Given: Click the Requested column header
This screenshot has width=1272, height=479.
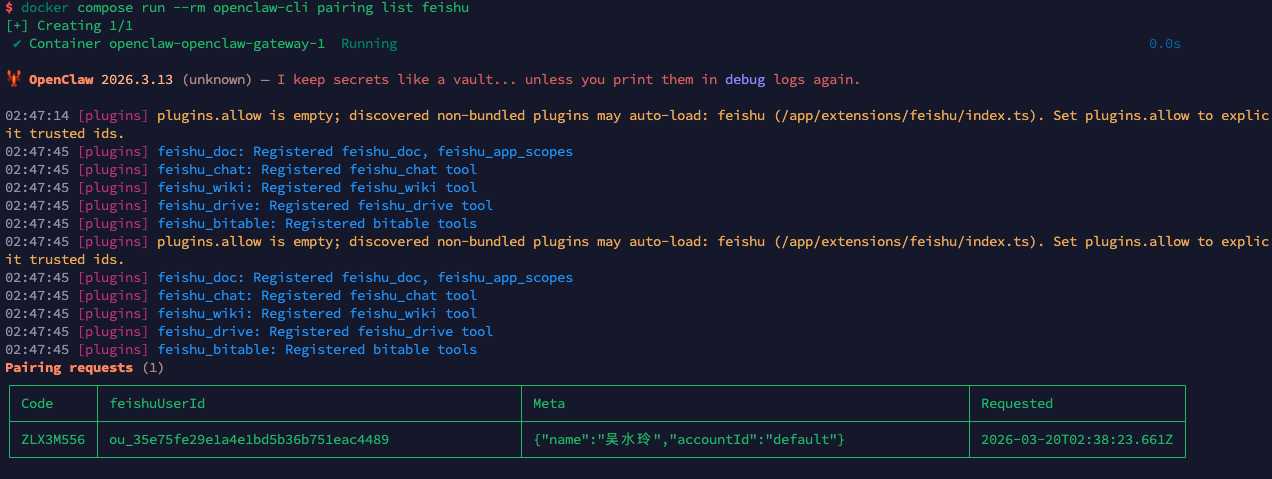Looking at the screenshot, I should click(x=1017, y=403).
